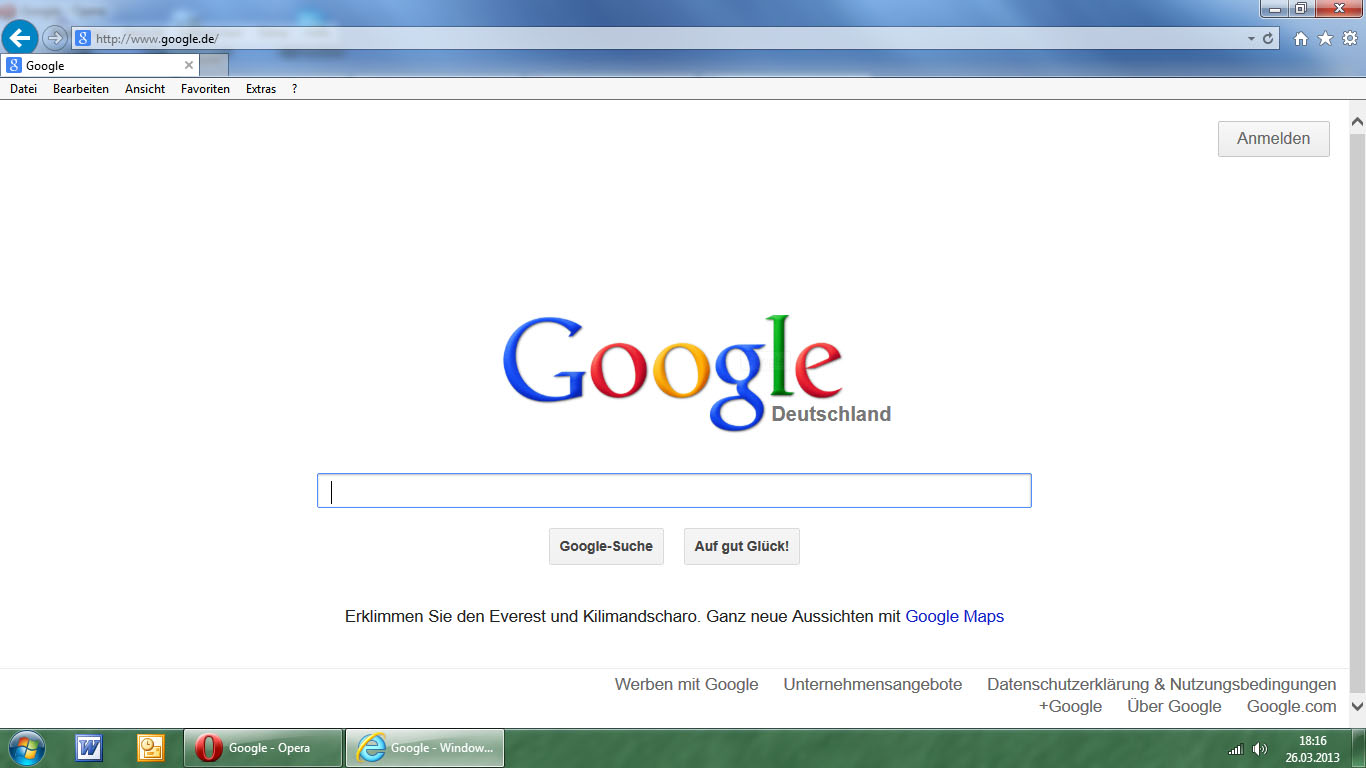Open the Google.com footer link
The image size is (1366, 768).
coord(1291,707)
